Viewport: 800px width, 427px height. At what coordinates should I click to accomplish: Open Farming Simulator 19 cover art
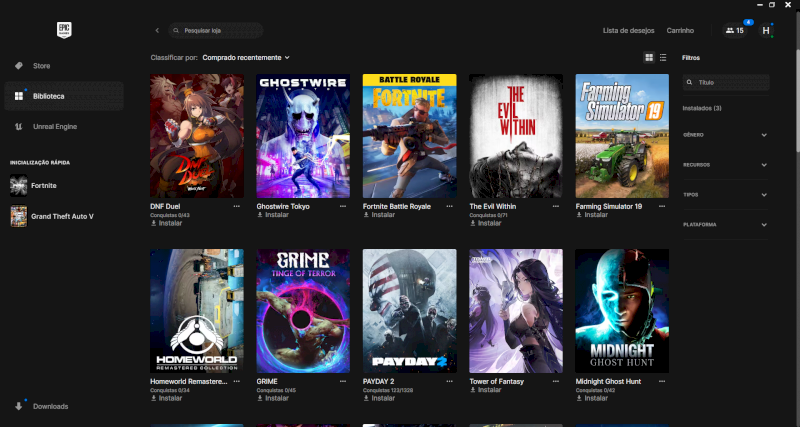tap(622, 136)
